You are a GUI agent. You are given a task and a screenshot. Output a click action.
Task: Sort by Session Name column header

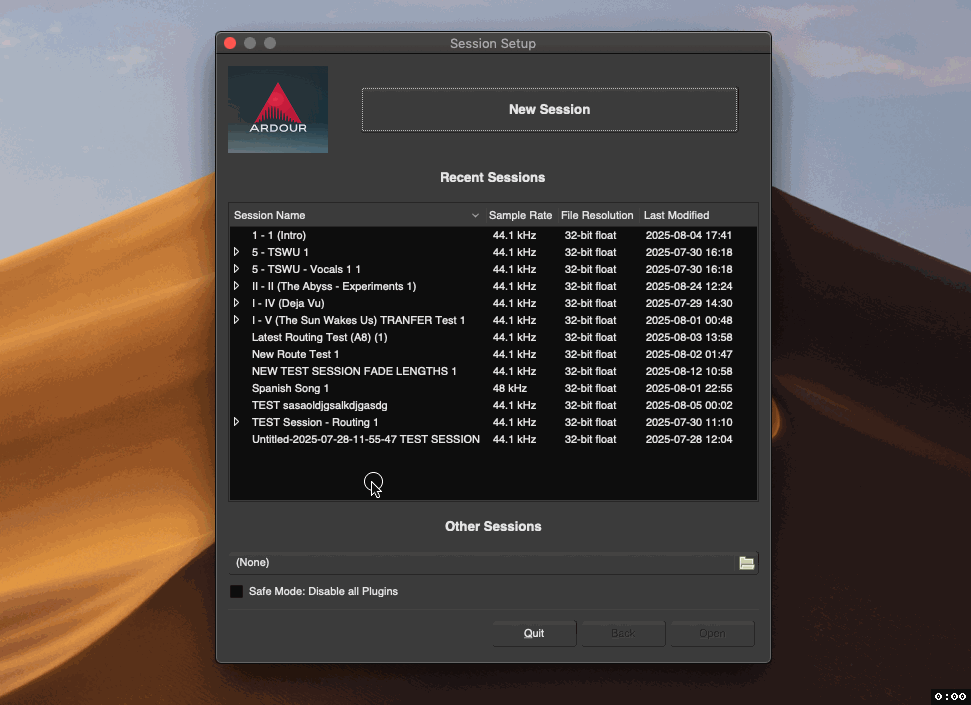350,215
